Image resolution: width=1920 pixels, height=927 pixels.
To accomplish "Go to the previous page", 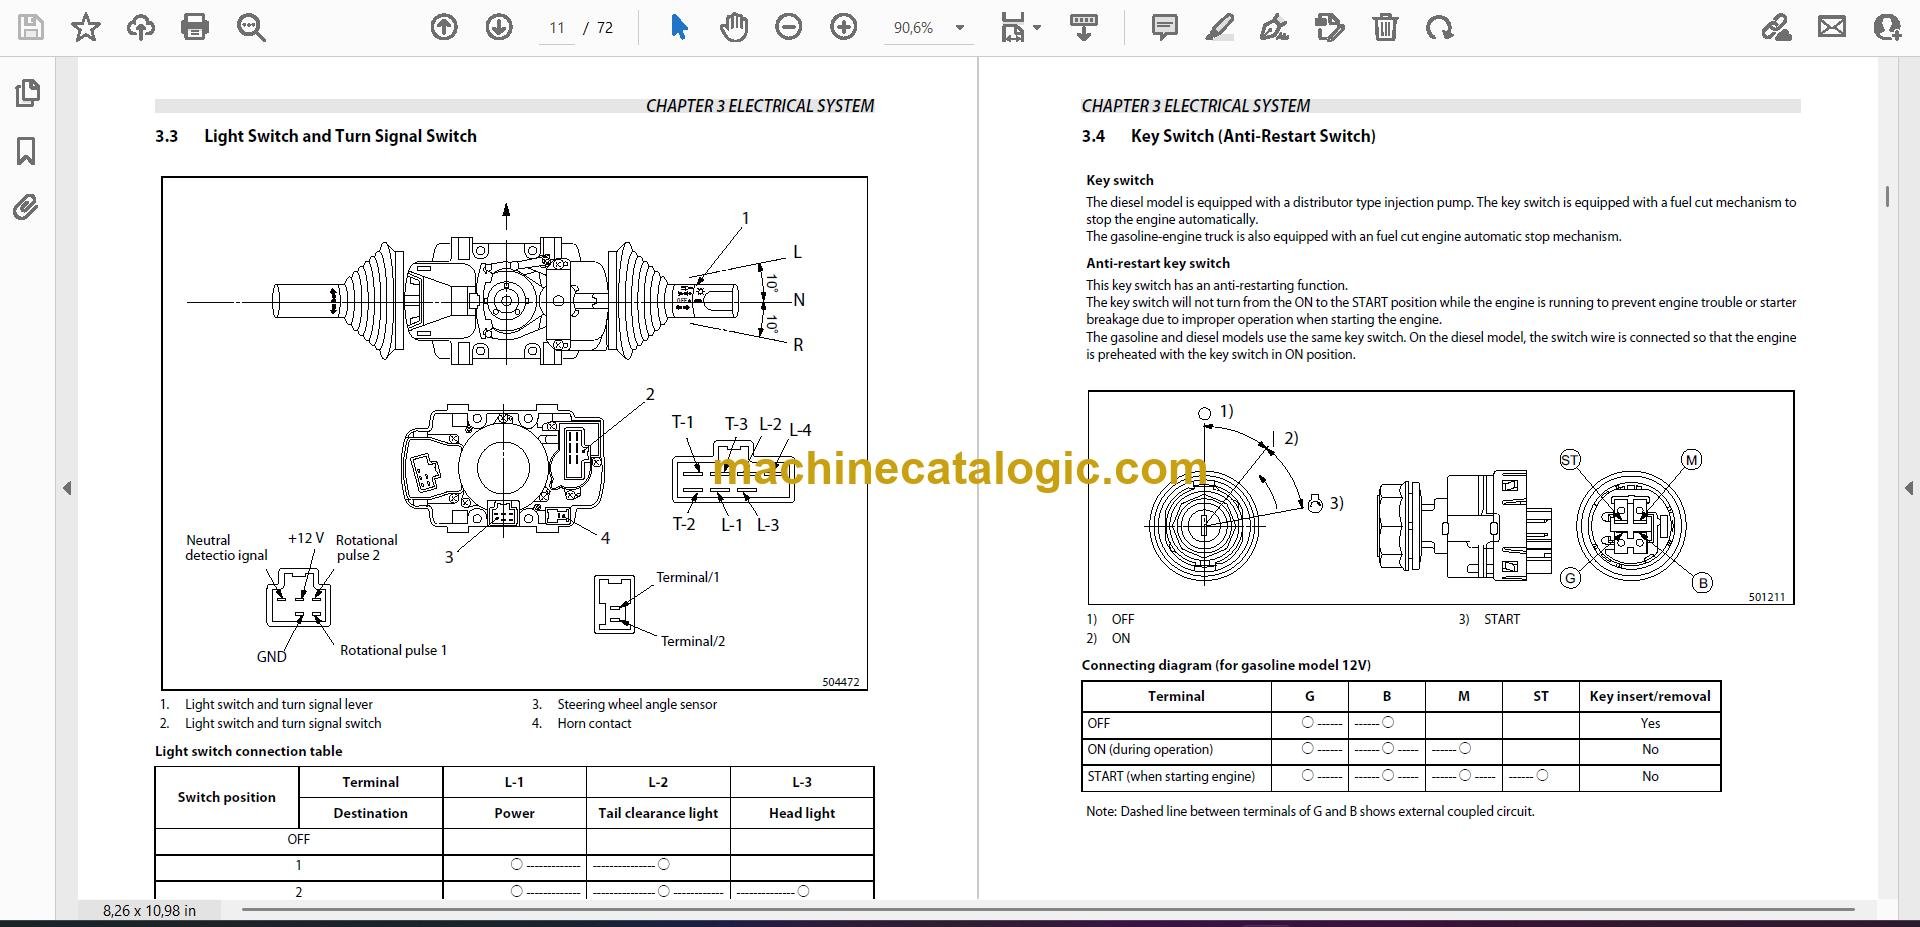I will 444,27.
